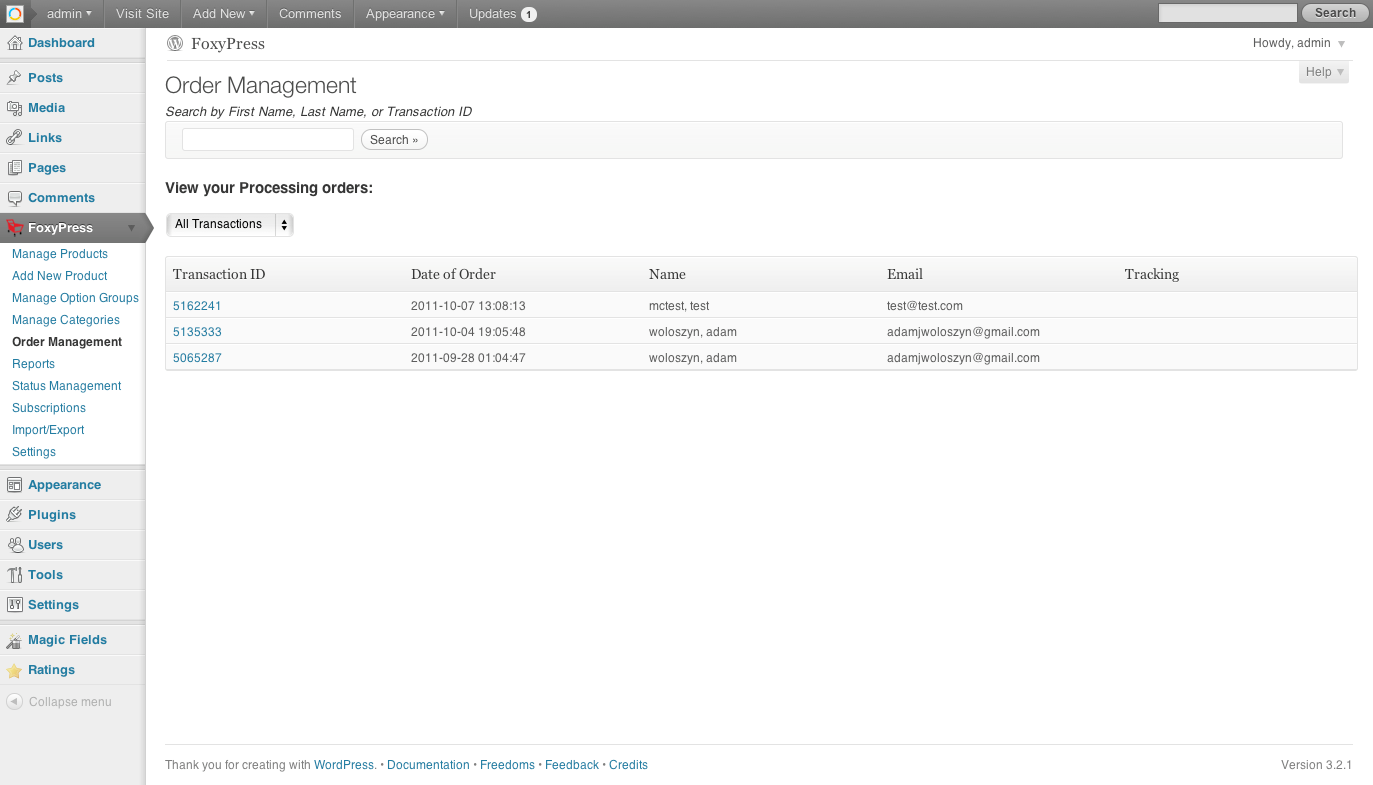Image resolution: width=1373 pixels, height=785 pixels.
Task: Open the Documentation footer link
Action: (x=428, y=765)
